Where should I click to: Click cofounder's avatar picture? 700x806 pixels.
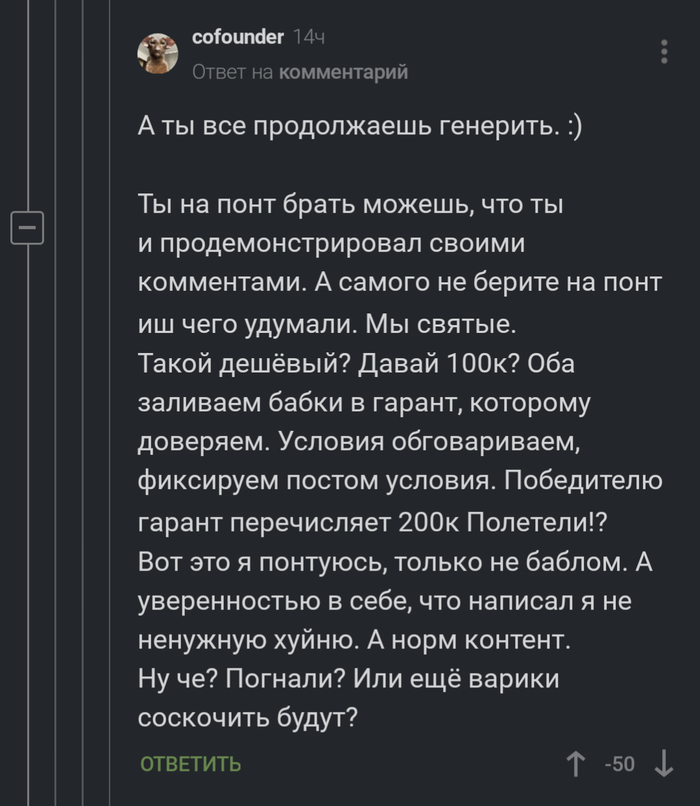tap(159, 51)
